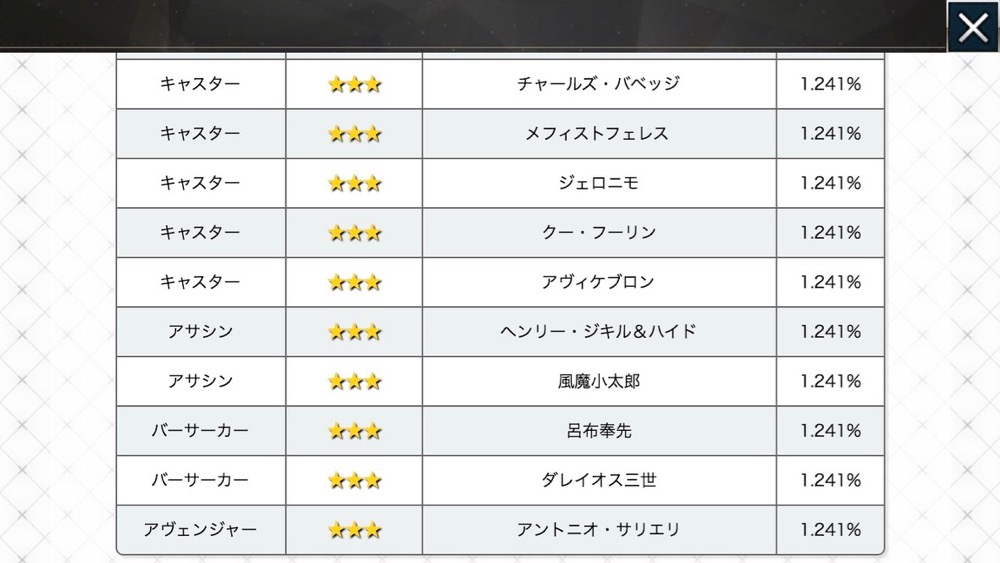Click the 1.241% rate for アントニオ・サリエリ
The height and width of the screenshot is (563, 1000).
click(830, 530)
